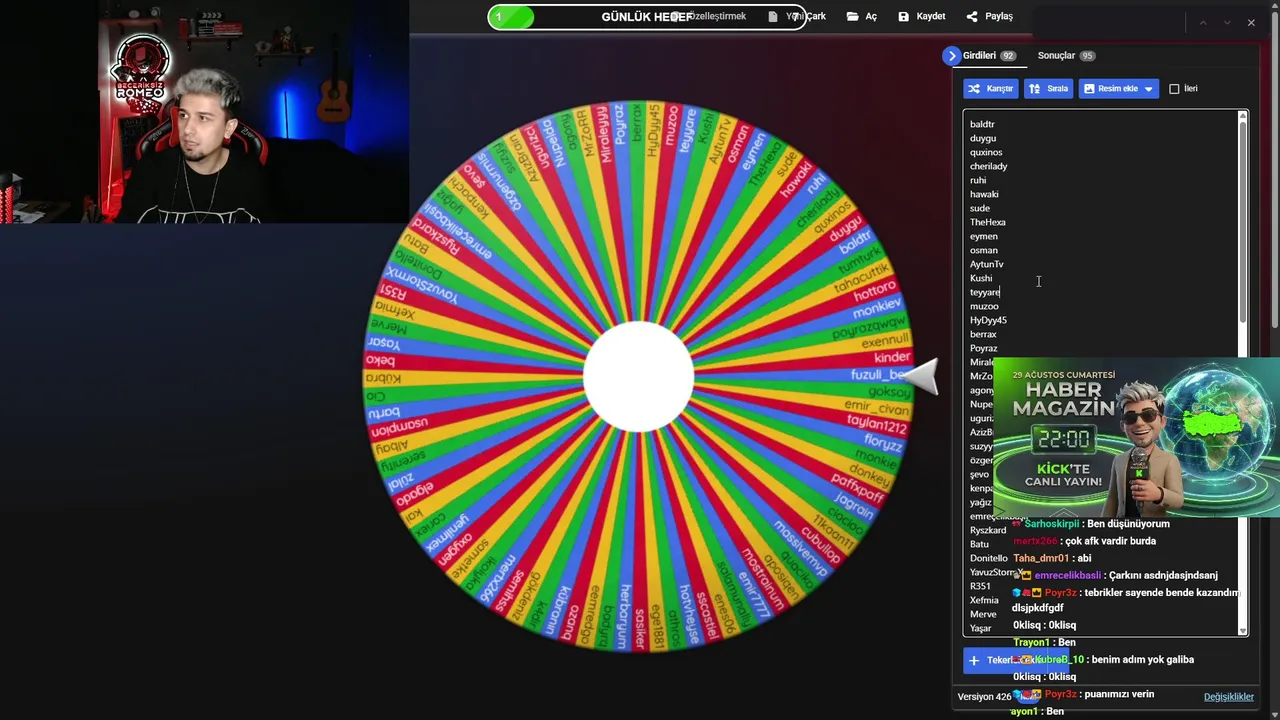Image resolution: width=1280 pixels, height=720 pixels.
Task: Click the 'Versiyon 426' version label
Action: coord(984,697)
